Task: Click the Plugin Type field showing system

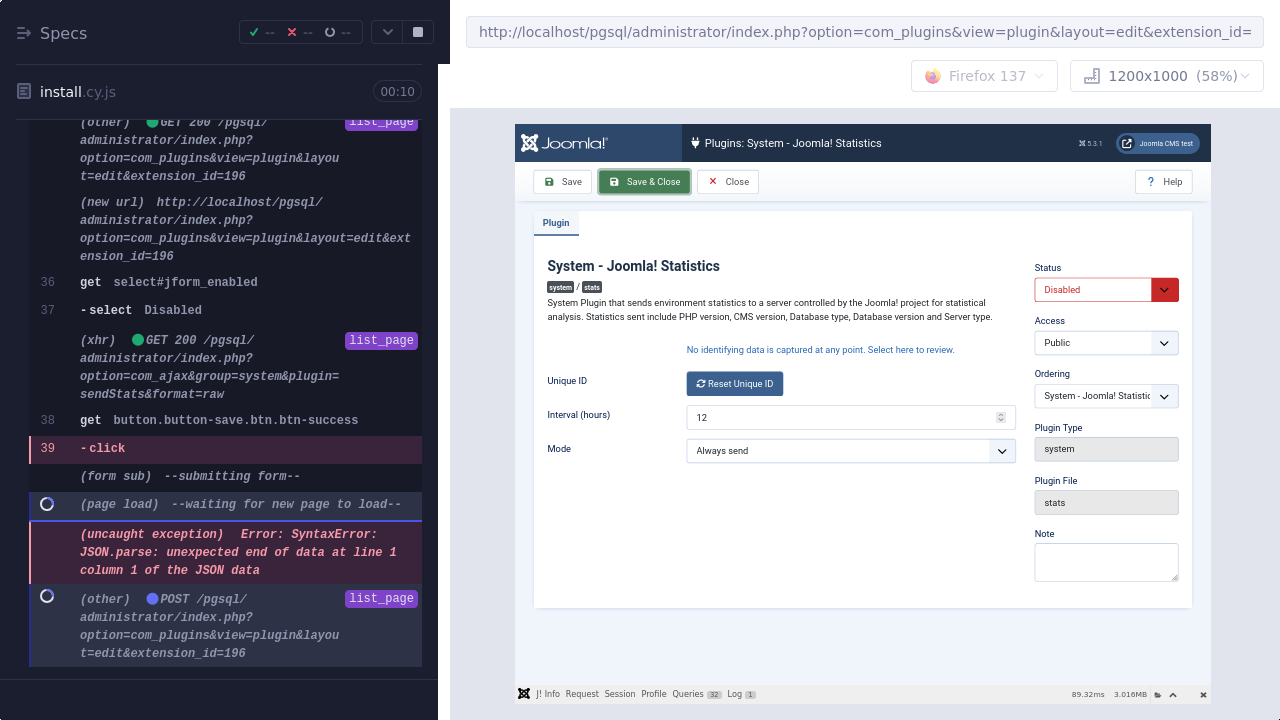Action: pos(1106,449)
